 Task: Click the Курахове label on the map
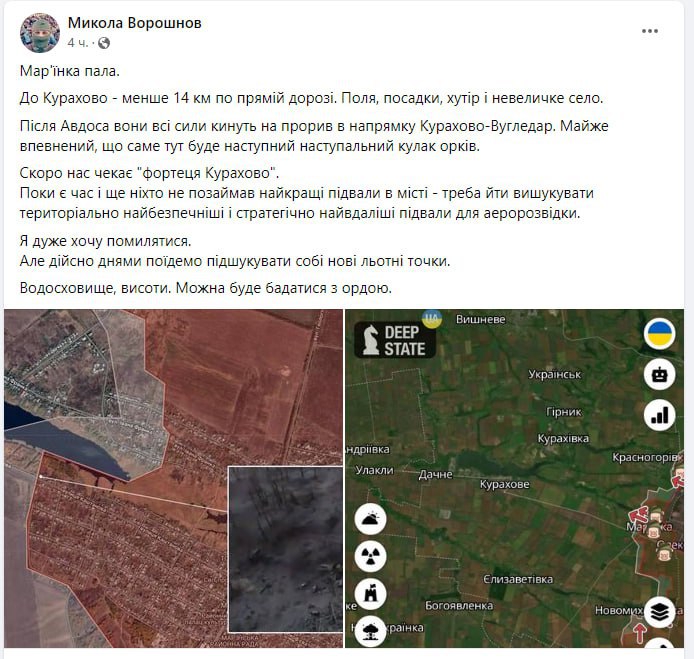click(505, 484)
